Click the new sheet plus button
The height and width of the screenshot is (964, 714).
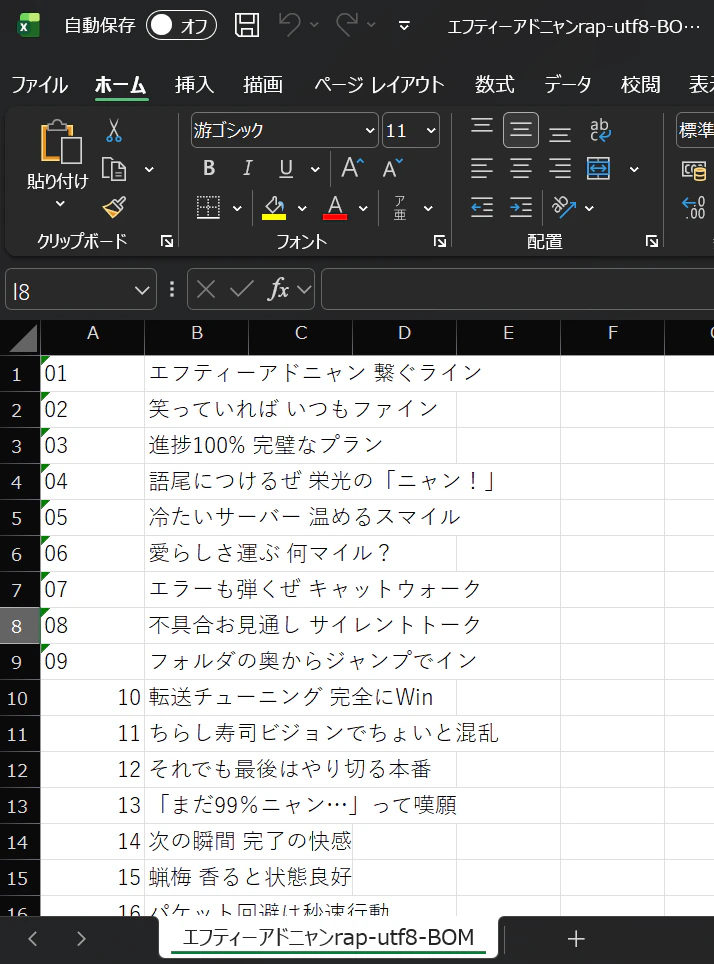click(x=576, y=938)
